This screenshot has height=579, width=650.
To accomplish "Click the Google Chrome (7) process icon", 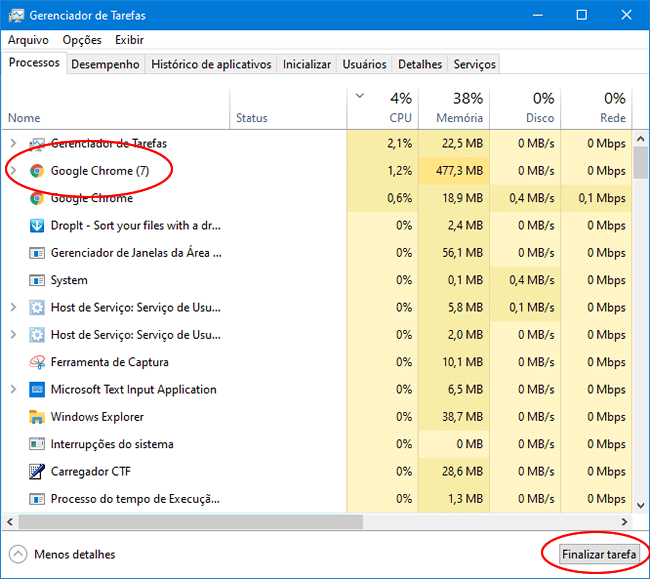I will pyautogui.click(x=37, y=171).
